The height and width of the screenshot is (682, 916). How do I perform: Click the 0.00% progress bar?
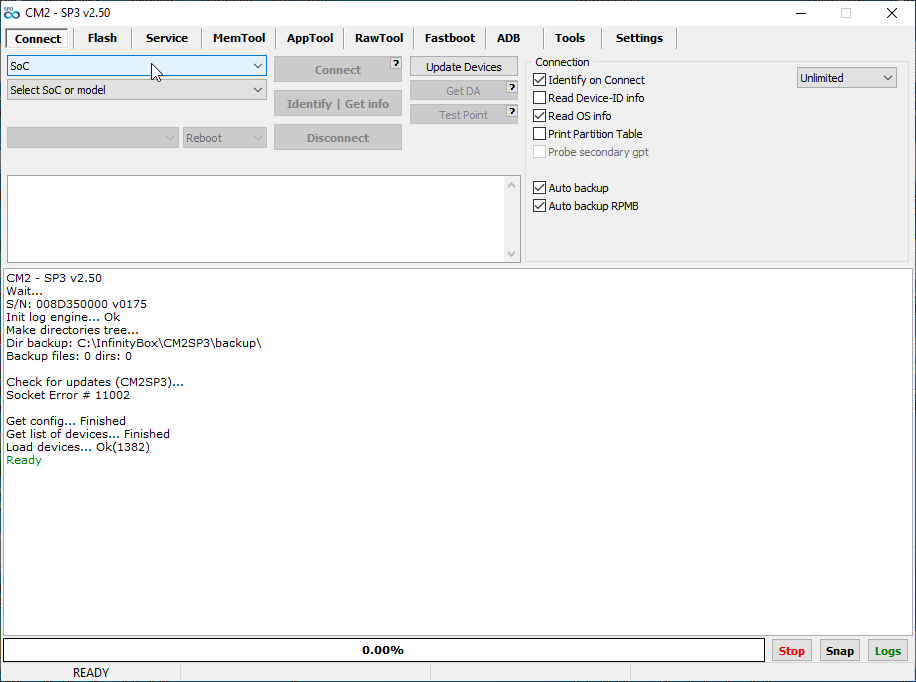click(384, 650)
